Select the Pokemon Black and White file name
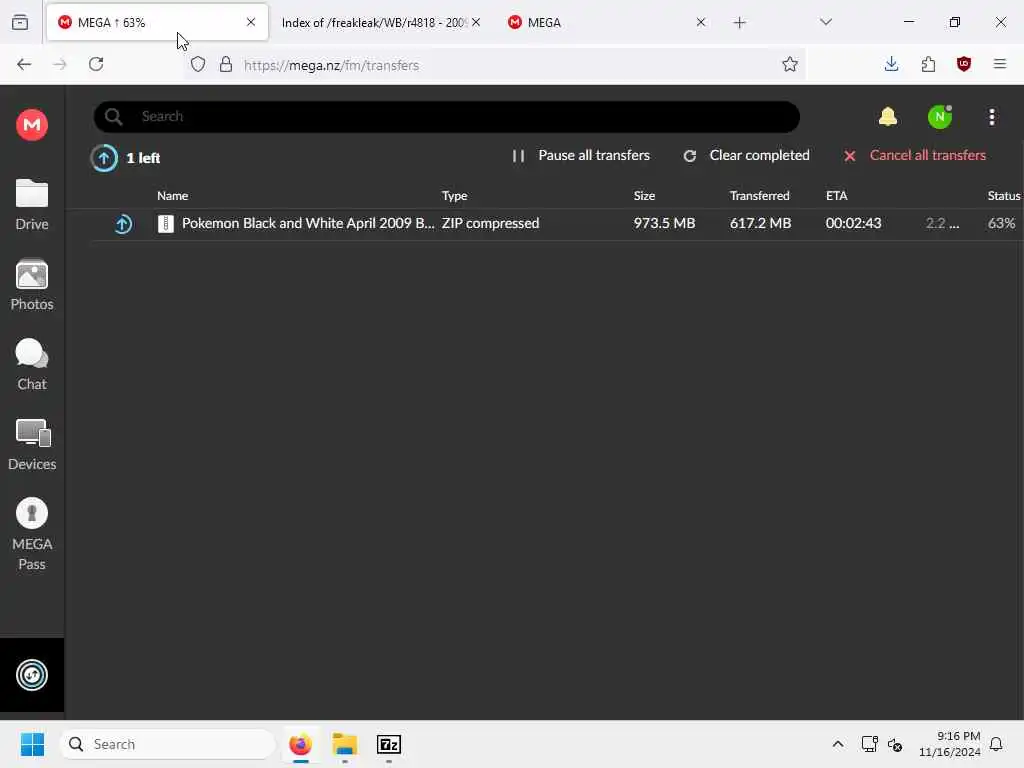The image size is (1024, 768). pyautogui.click(x=308, y=223)
